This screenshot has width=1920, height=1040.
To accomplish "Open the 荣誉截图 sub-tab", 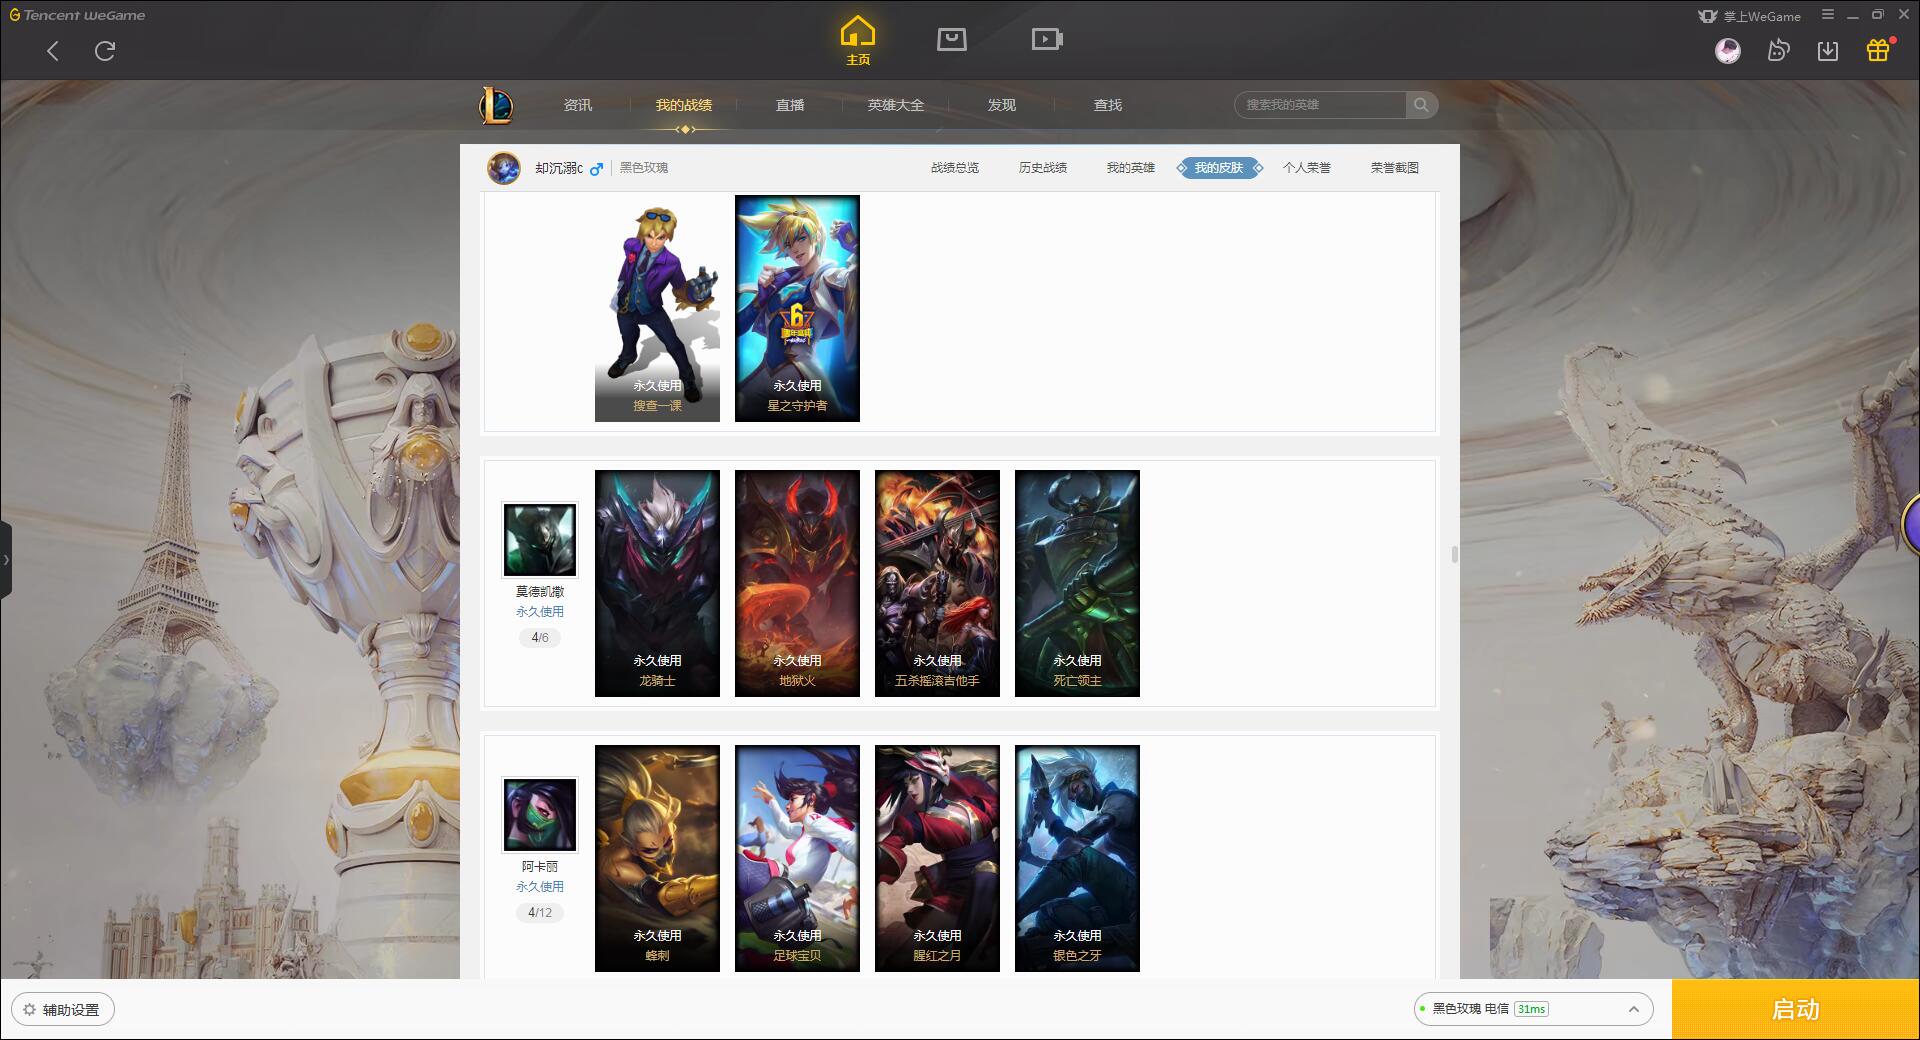I will tap(1395, 168).
